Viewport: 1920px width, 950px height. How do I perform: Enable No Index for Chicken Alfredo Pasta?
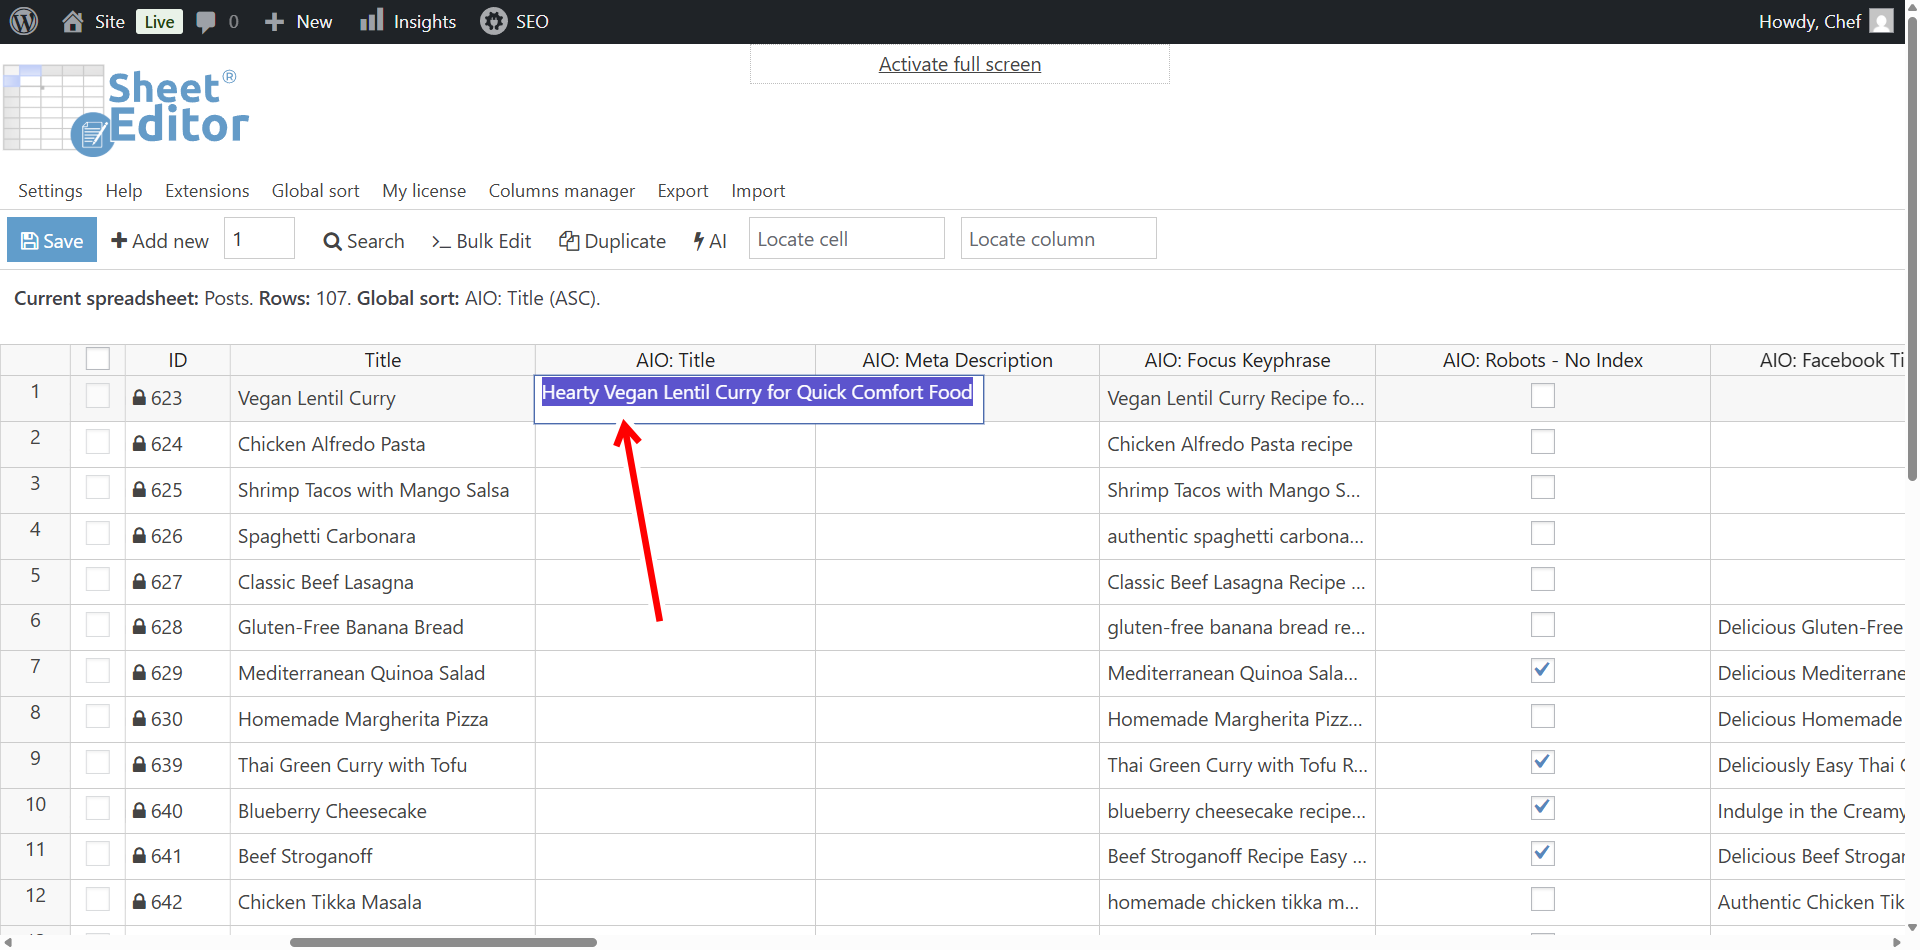point(1542,442)
